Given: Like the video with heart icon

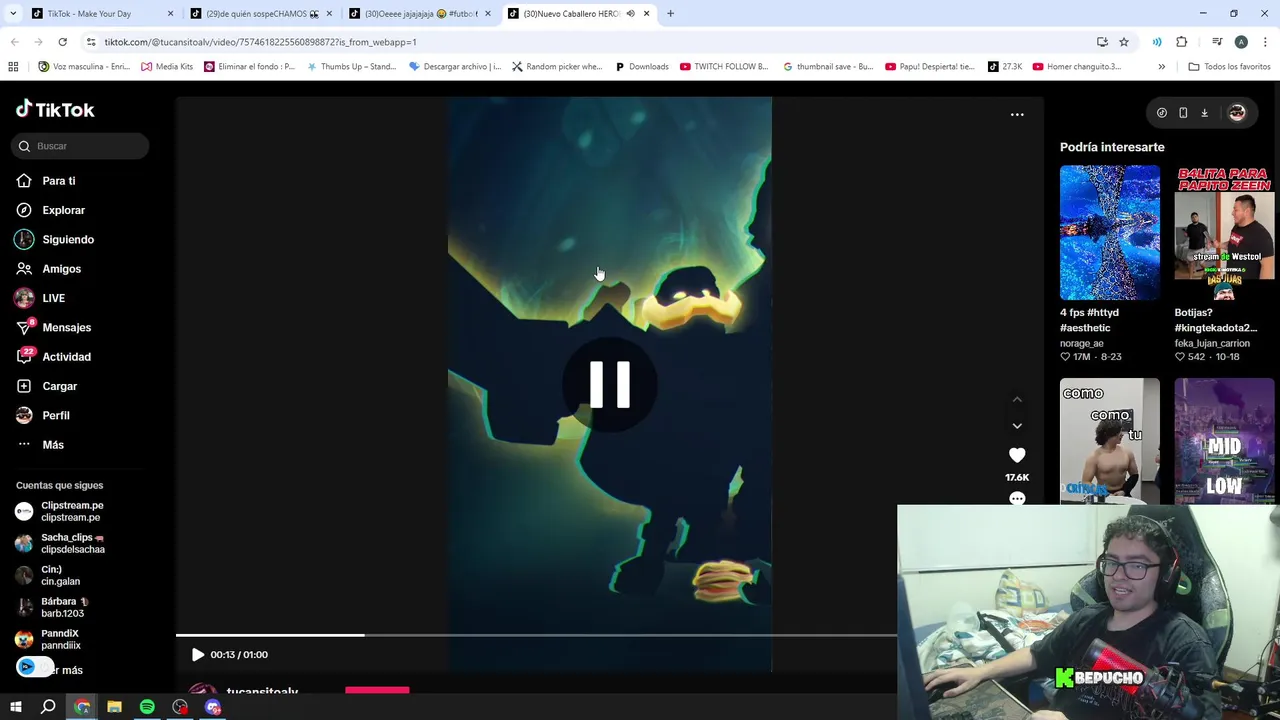Looking at the screenshot, I should pos(1017,456).
